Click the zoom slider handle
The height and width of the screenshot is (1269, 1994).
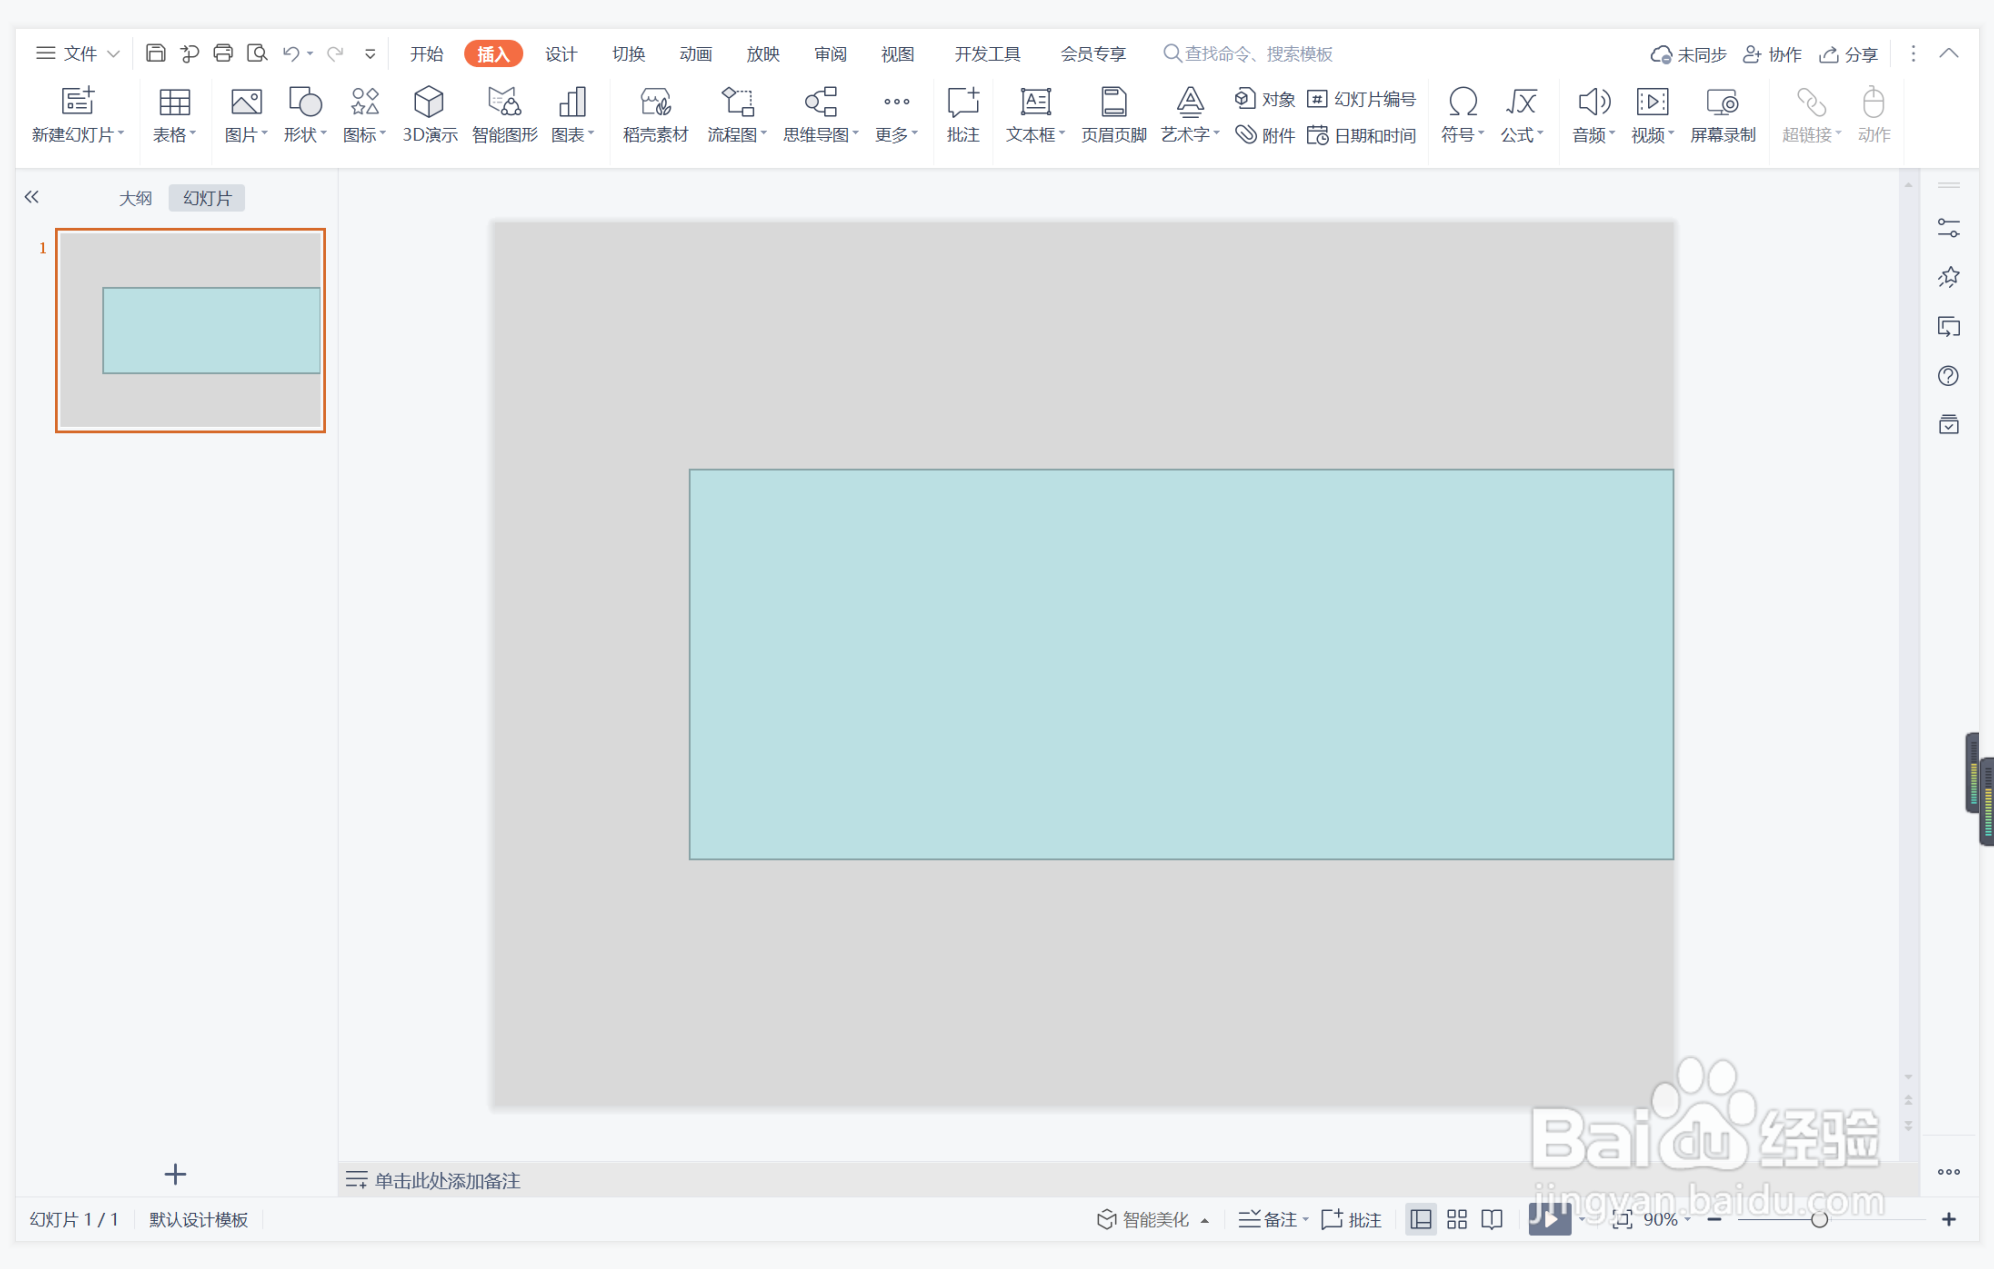(x=1819, y=1219)
